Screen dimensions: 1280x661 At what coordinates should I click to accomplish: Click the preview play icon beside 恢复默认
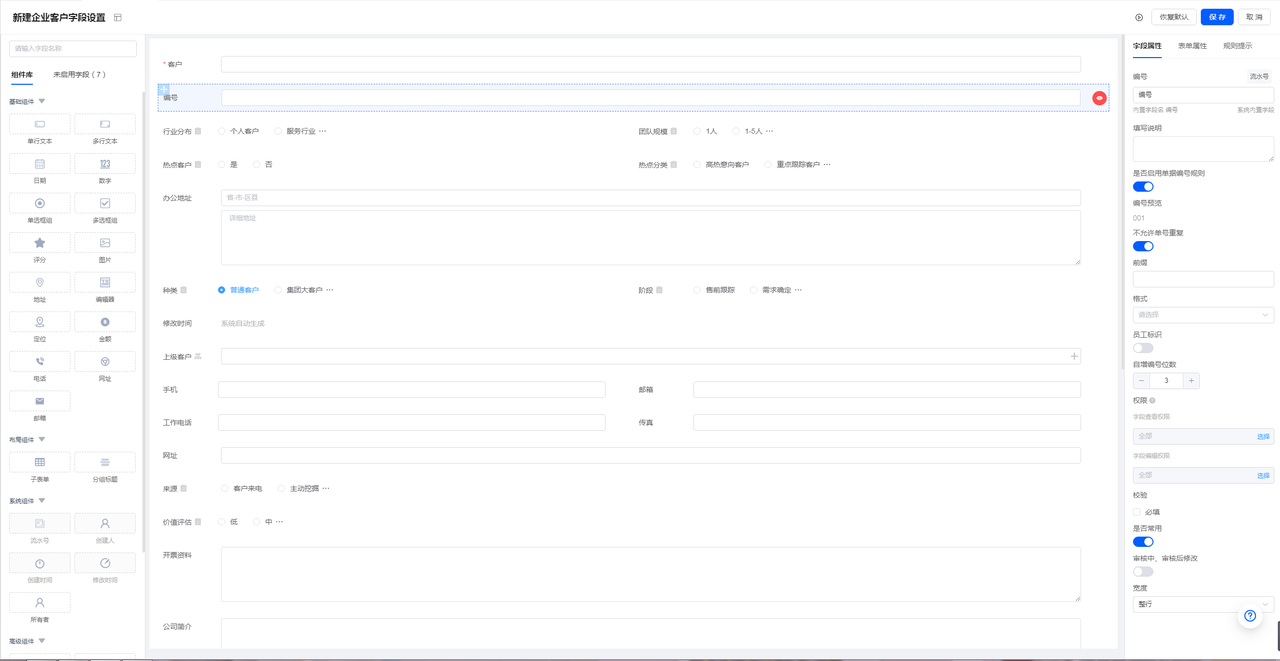(1139, 17)
